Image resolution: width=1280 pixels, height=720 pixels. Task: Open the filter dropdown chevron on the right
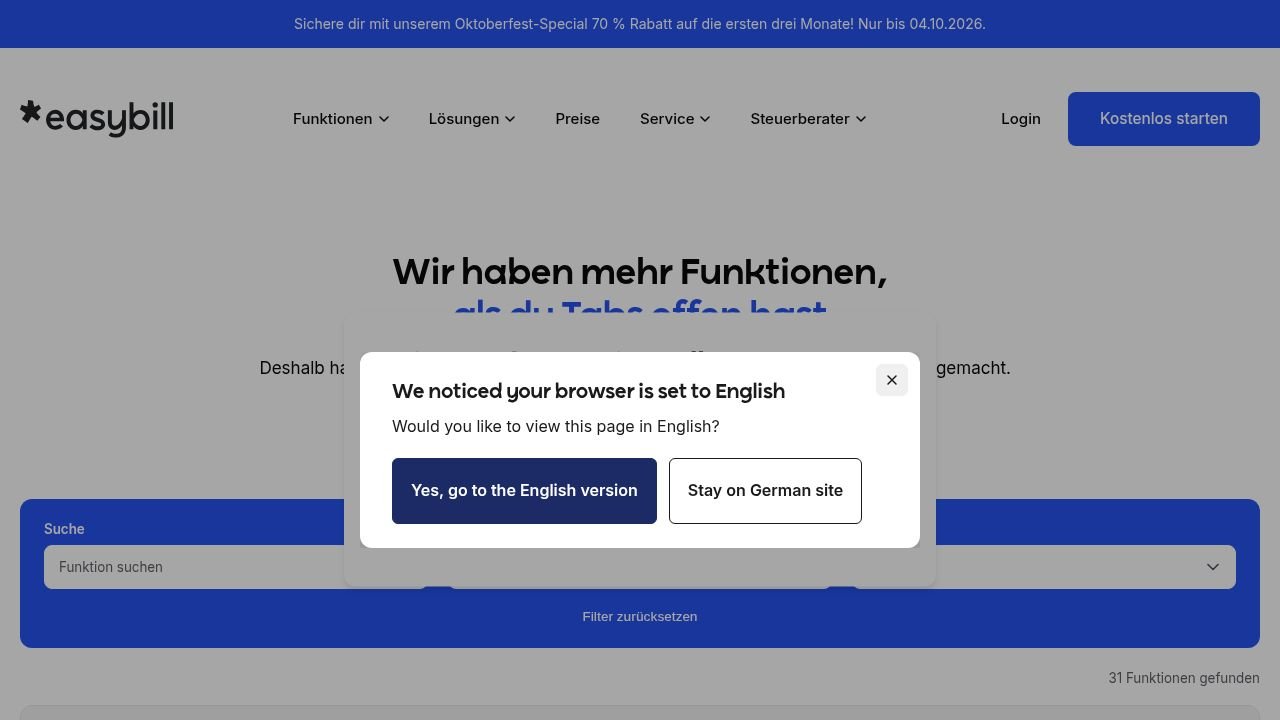pyautogui.click(x=1213, y=567)
